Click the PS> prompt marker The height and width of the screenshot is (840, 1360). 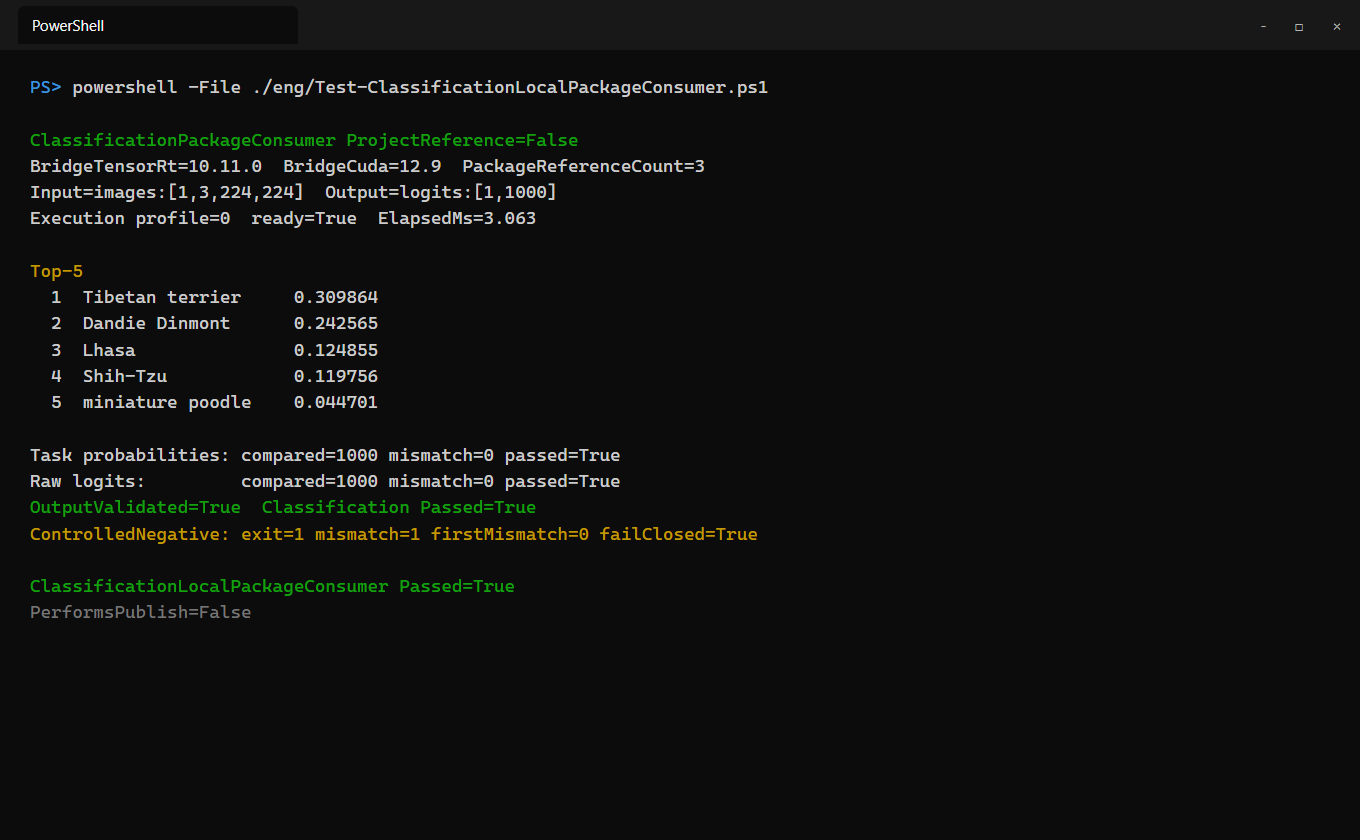46,88
